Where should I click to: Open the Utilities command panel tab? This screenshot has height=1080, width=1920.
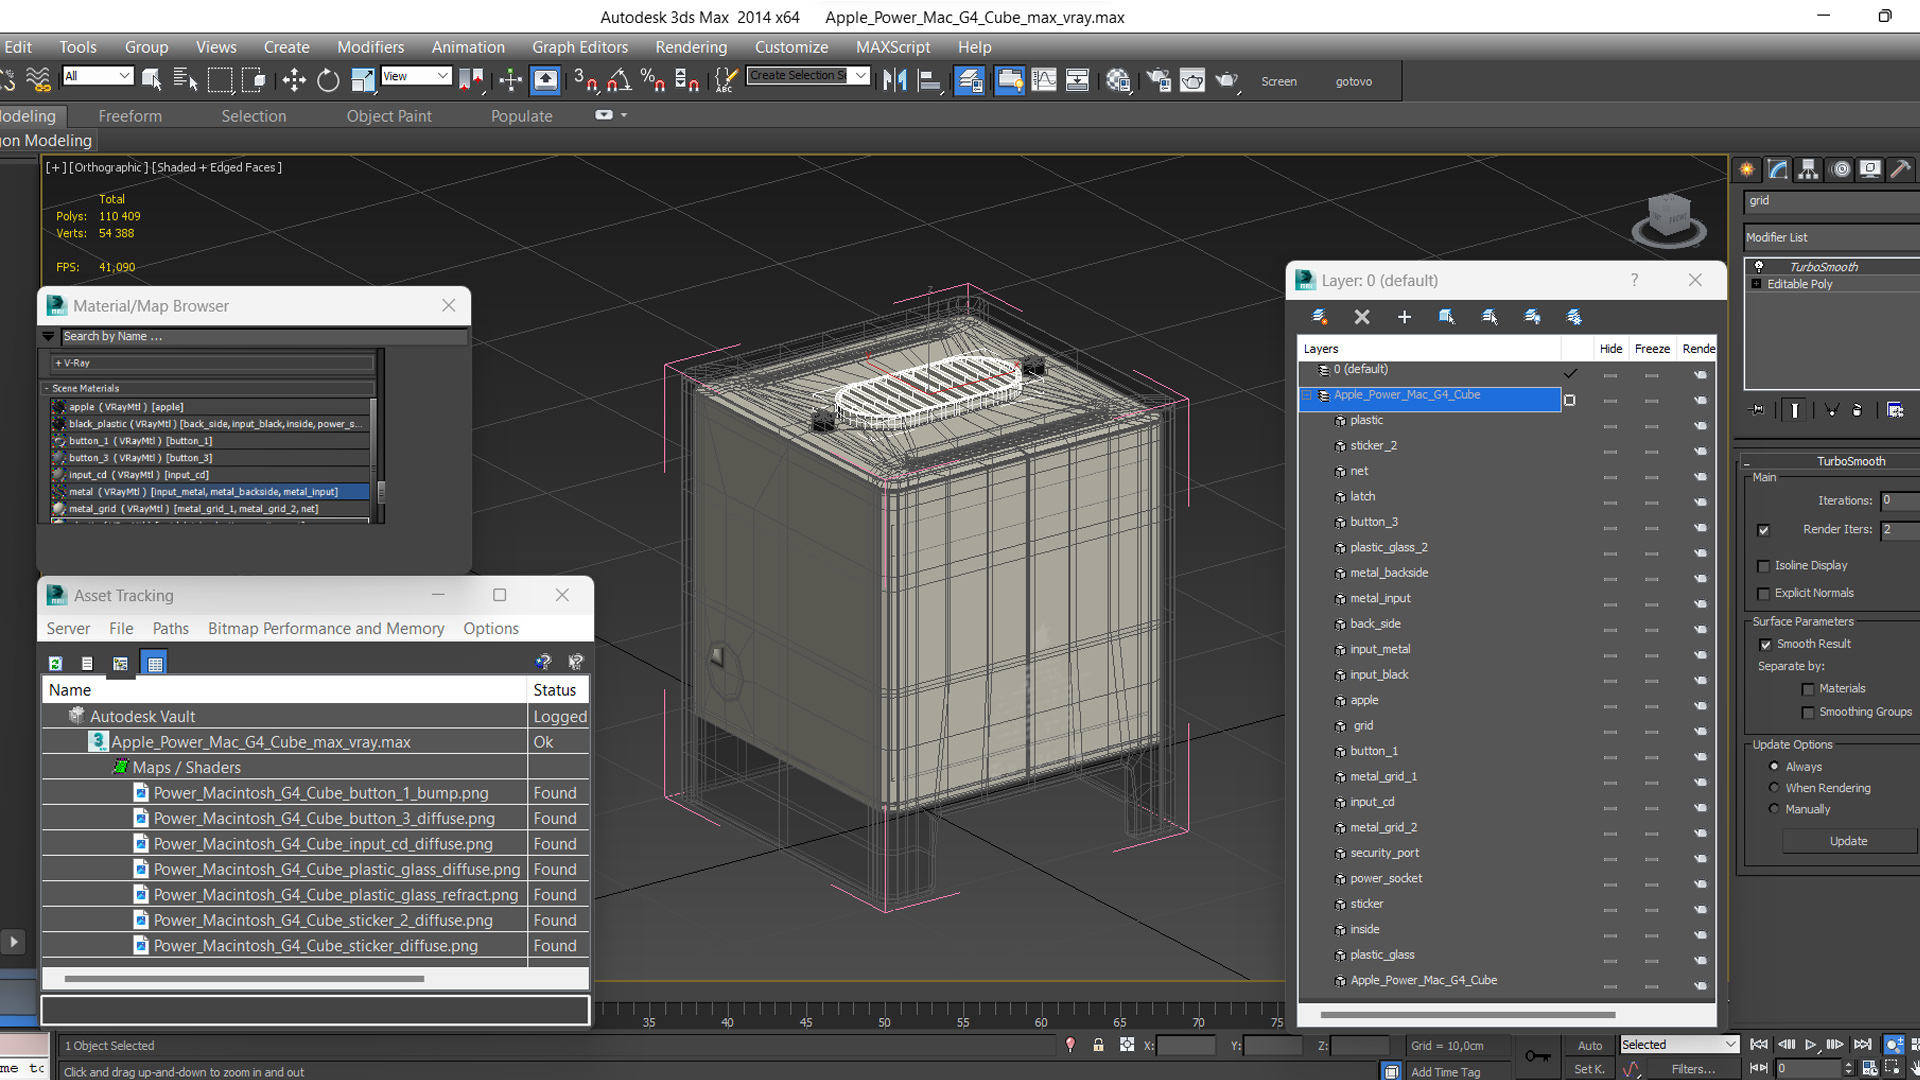pyautogui.click(x=1901, y=170)
